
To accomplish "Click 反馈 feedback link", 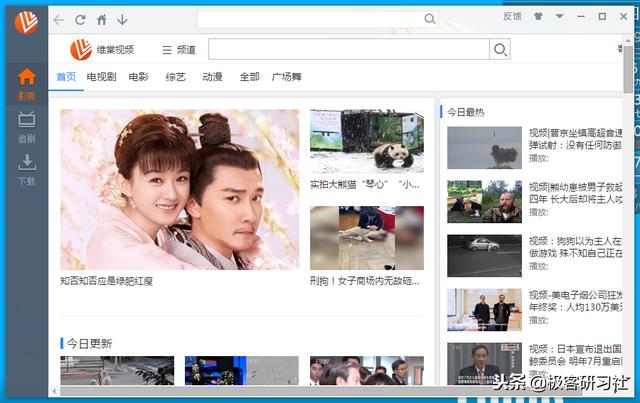I will [x=512, y=16].
